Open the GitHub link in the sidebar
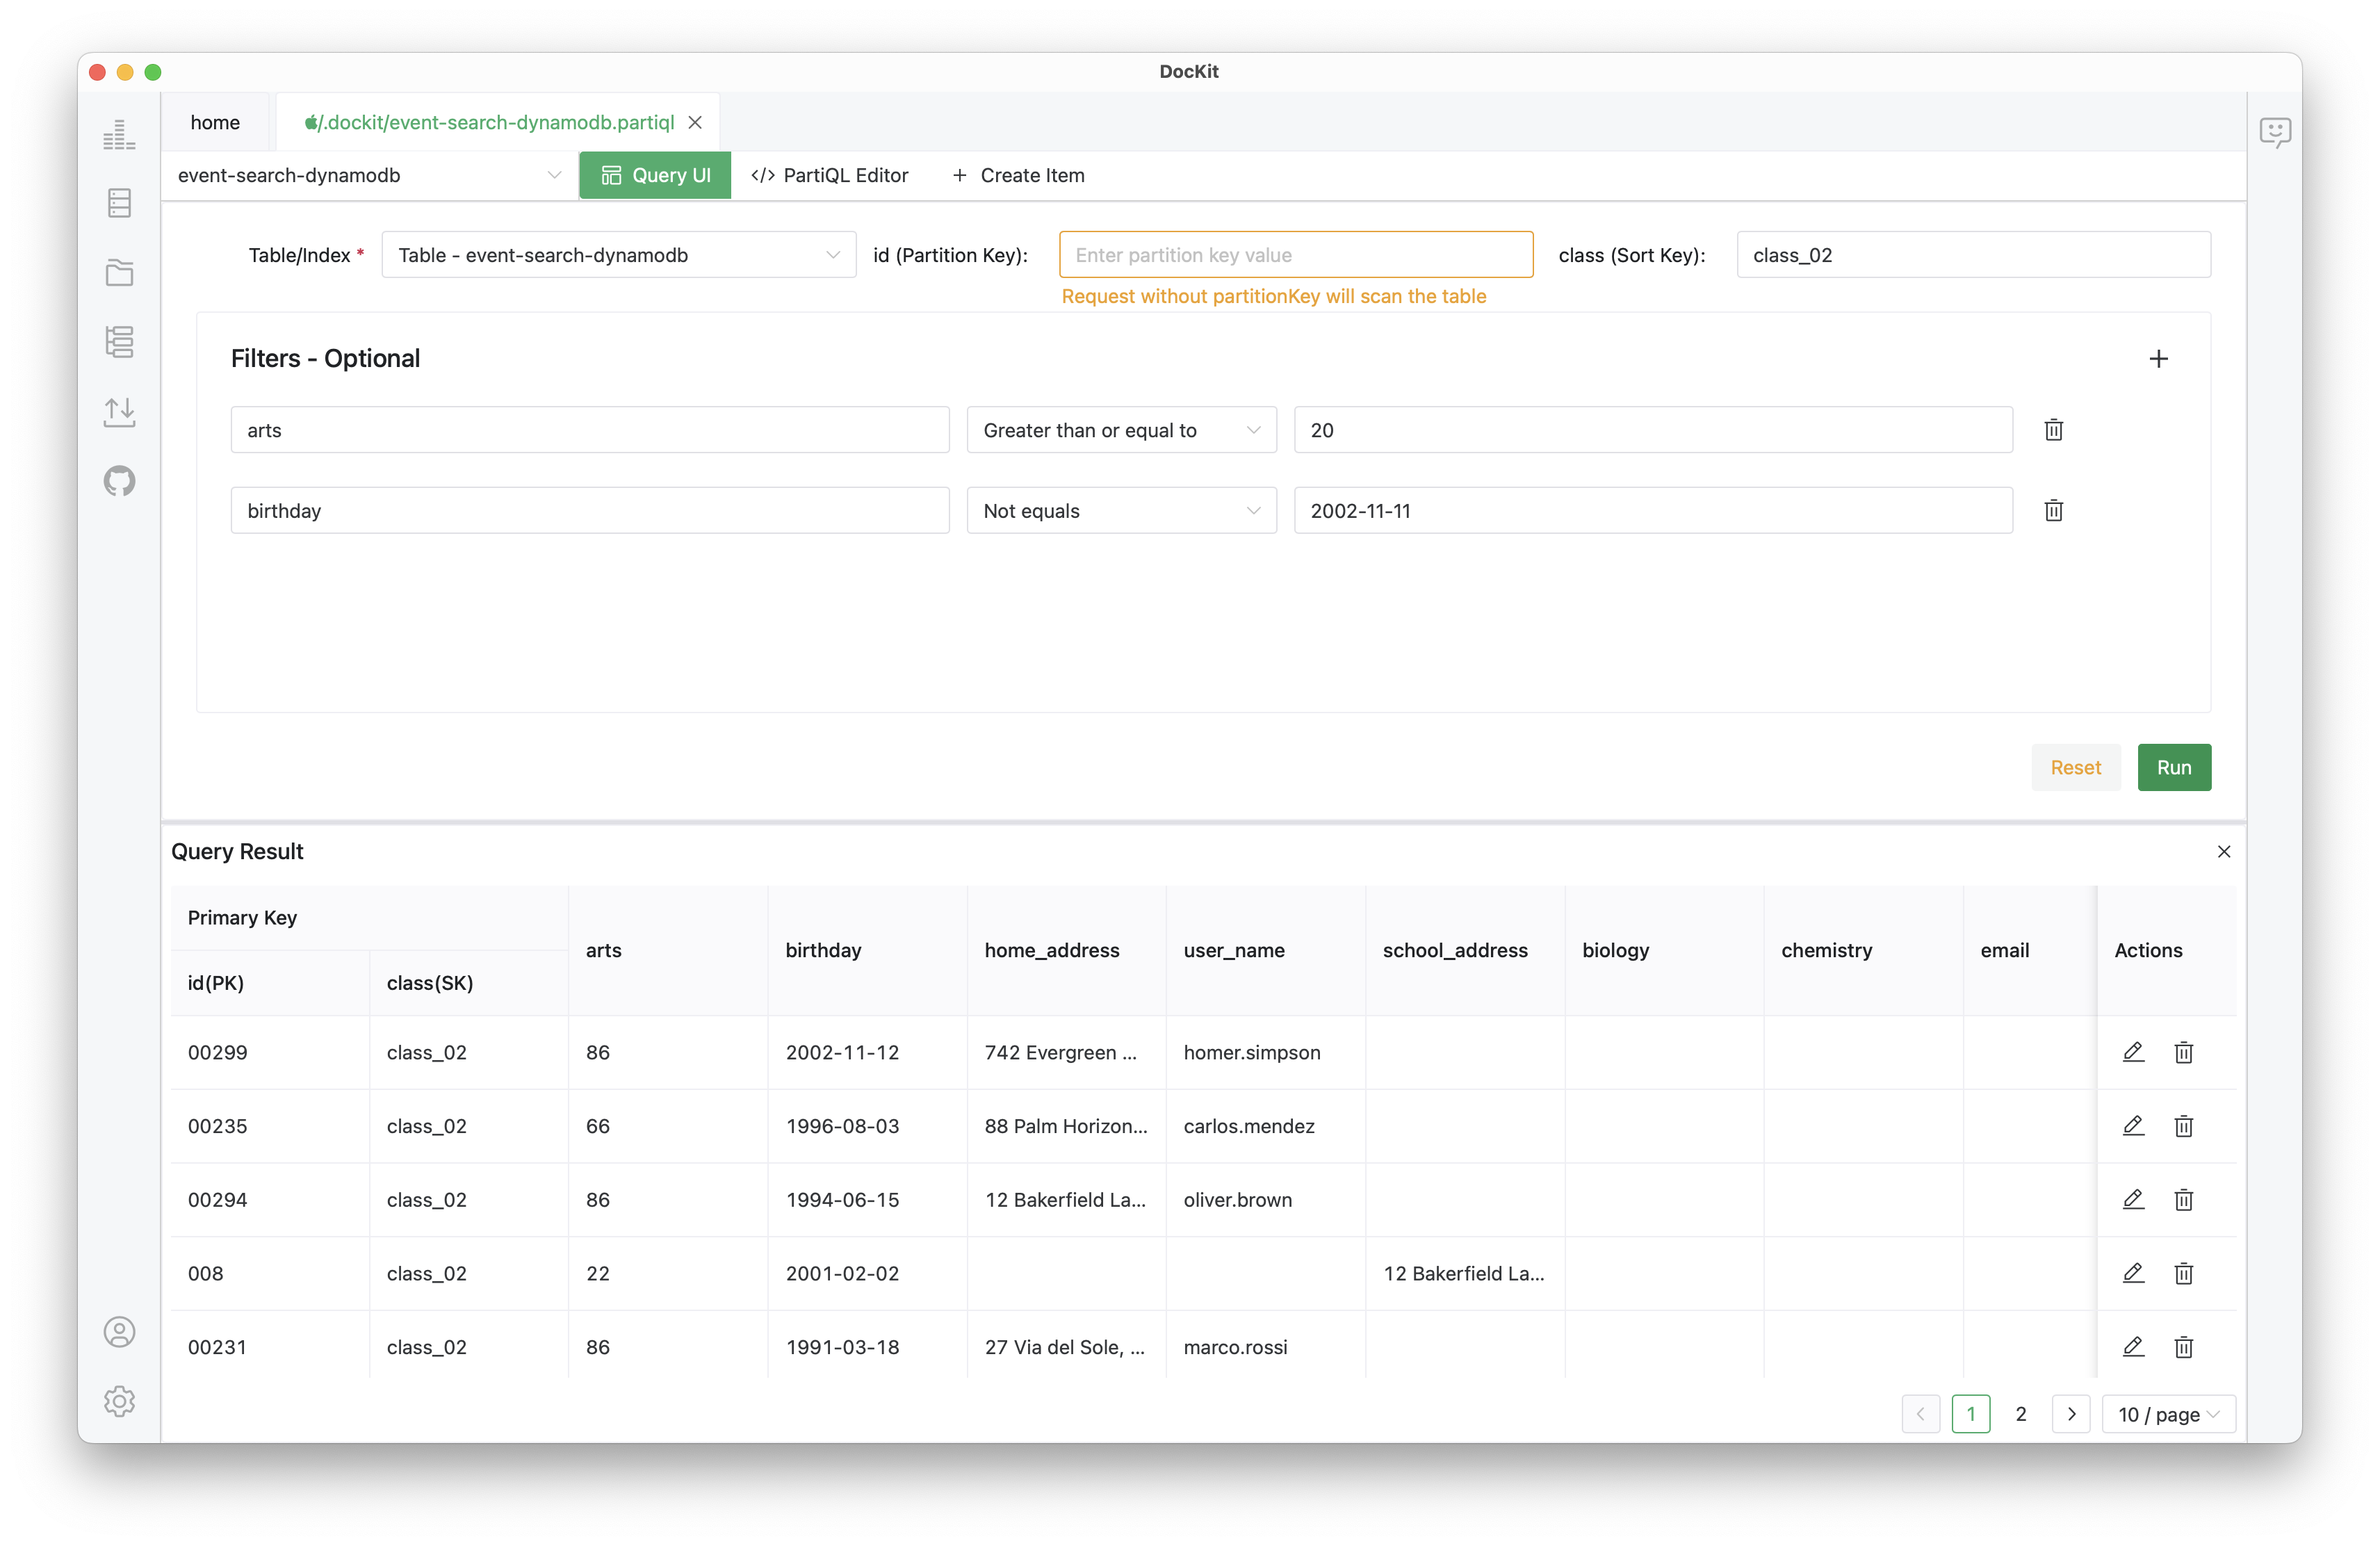 [119, 481]
